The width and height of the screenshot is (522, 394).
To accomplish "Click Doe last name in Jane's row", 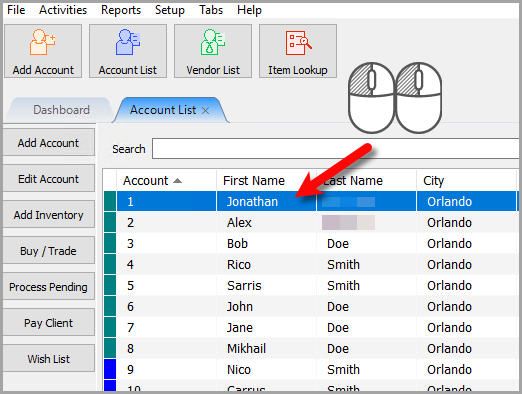I will (366, 327).
